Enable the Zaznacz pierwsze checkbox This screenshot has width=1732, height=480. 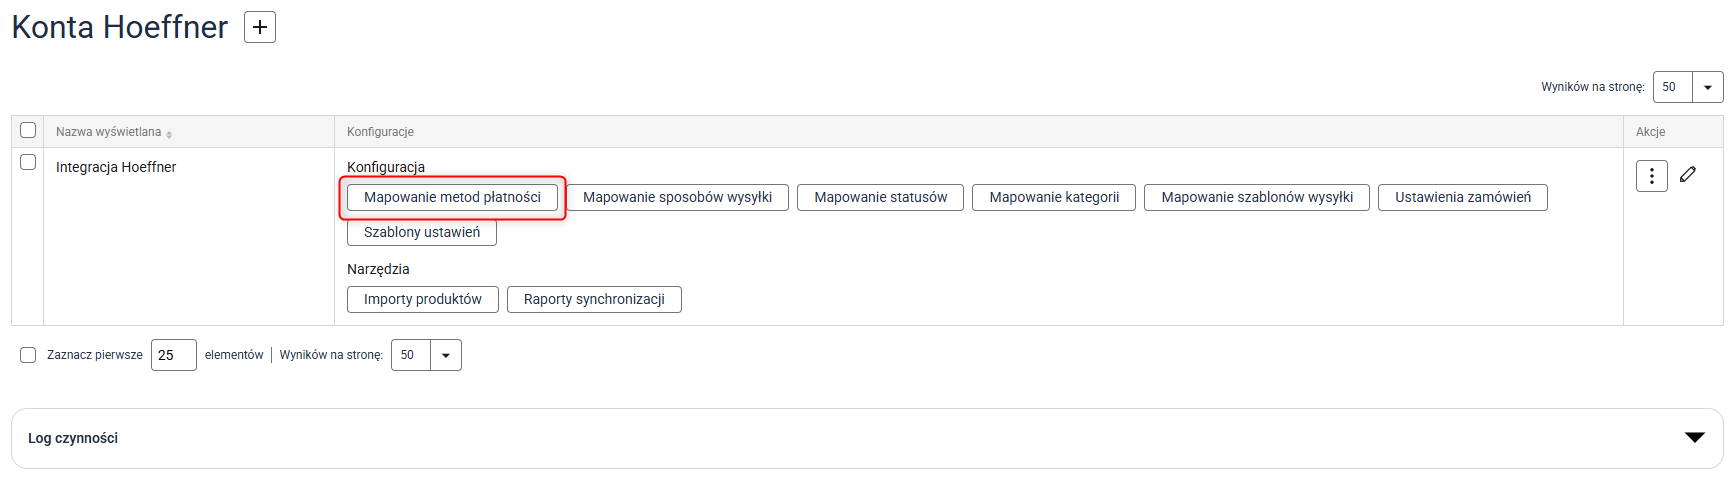click(28, 355)
